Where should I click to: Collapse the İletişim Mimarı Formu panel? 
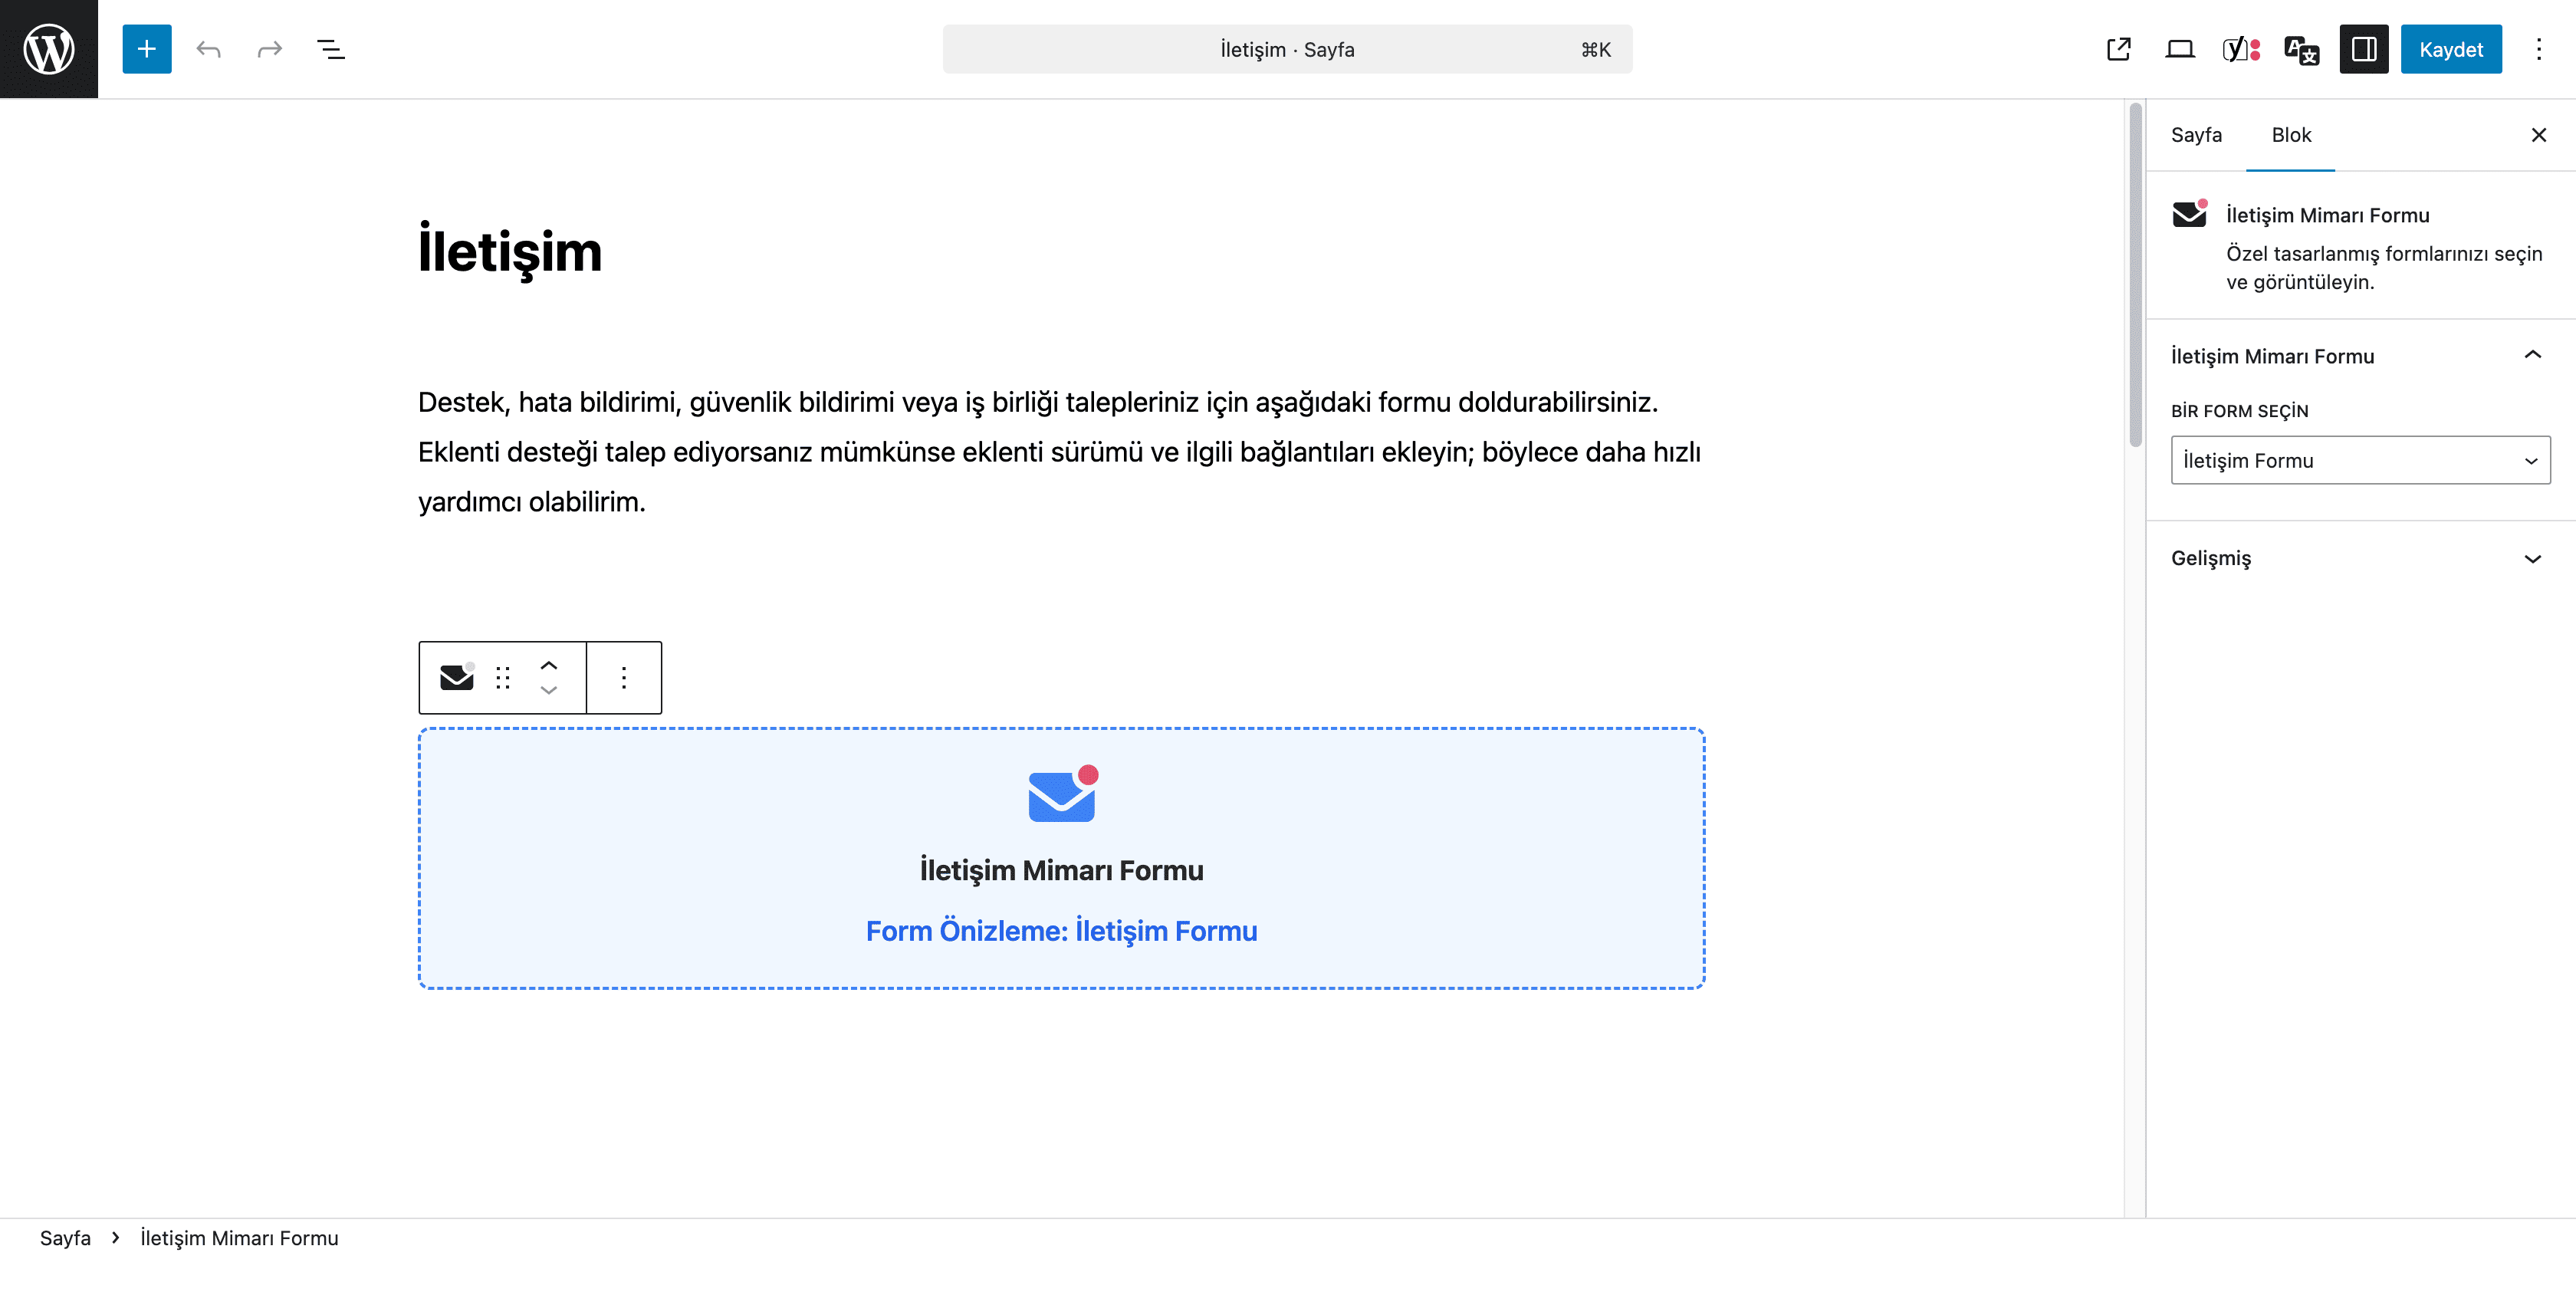[2532, 356]
